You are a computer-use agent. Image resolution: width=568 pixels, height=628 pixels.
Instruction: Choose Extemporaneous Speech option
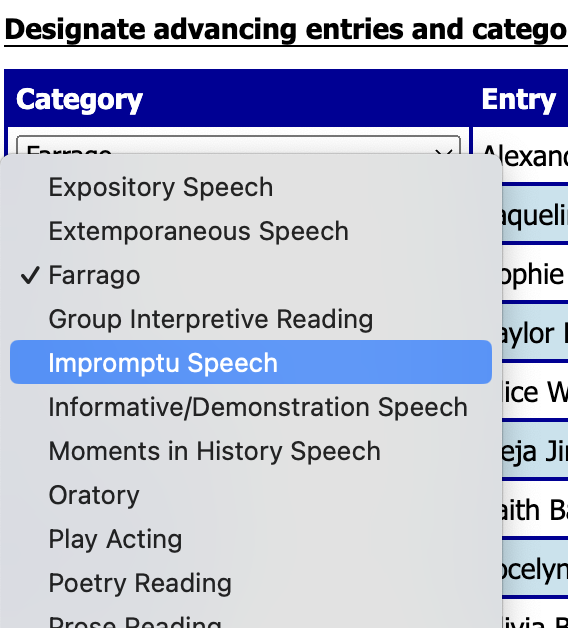[x=251, y=231]
